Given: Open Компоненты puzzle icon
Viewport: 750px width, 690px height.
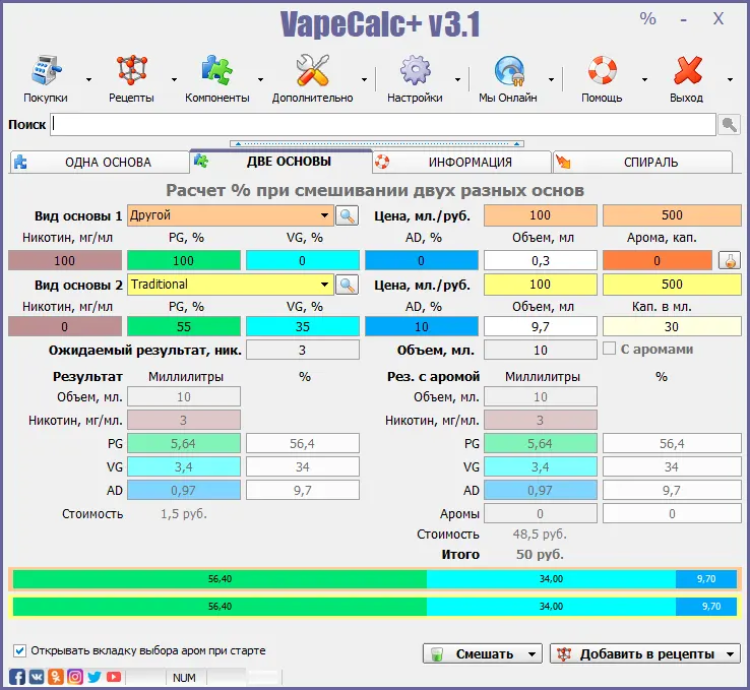Looking at the screenshot, I should [217, 72].
